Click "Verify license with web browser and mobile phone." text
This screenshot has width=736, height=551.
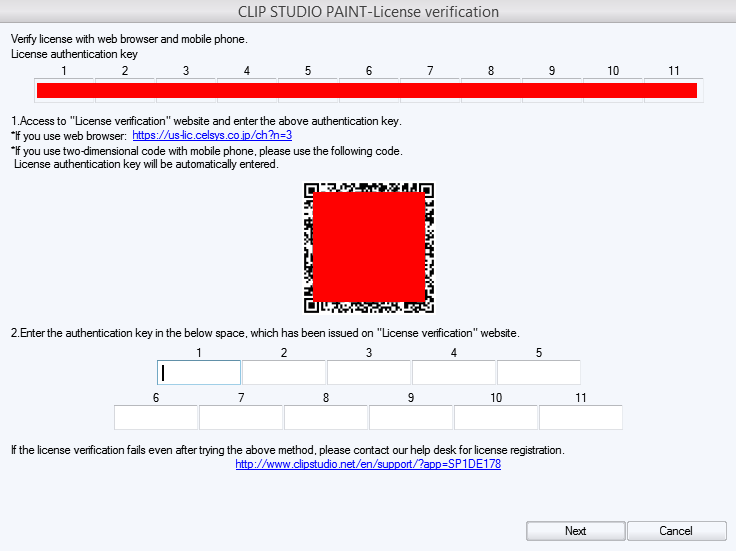click(129, 39)
